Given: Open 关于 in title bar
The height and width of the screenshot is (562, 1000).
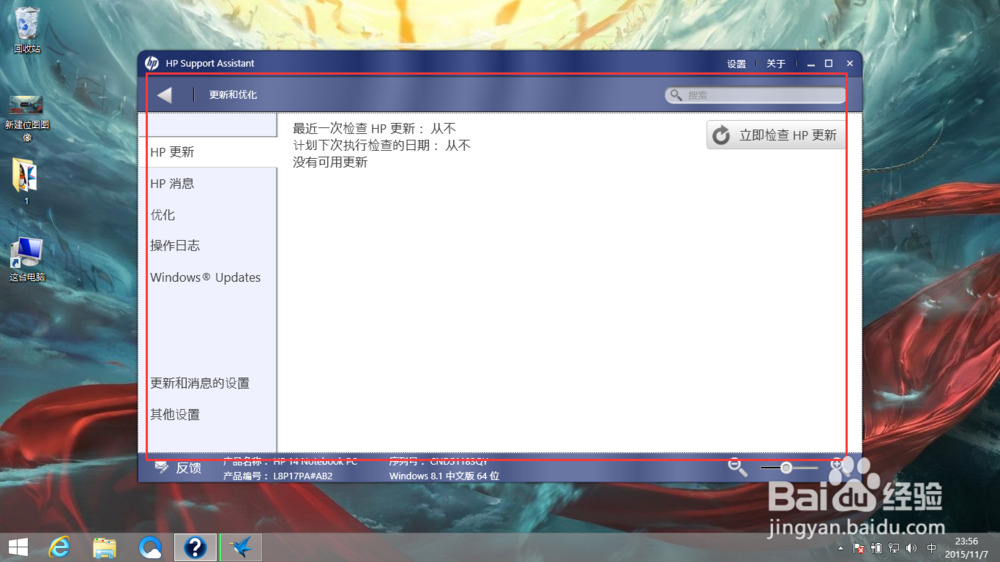Looking at the screenshot, I should pos(776,64).
